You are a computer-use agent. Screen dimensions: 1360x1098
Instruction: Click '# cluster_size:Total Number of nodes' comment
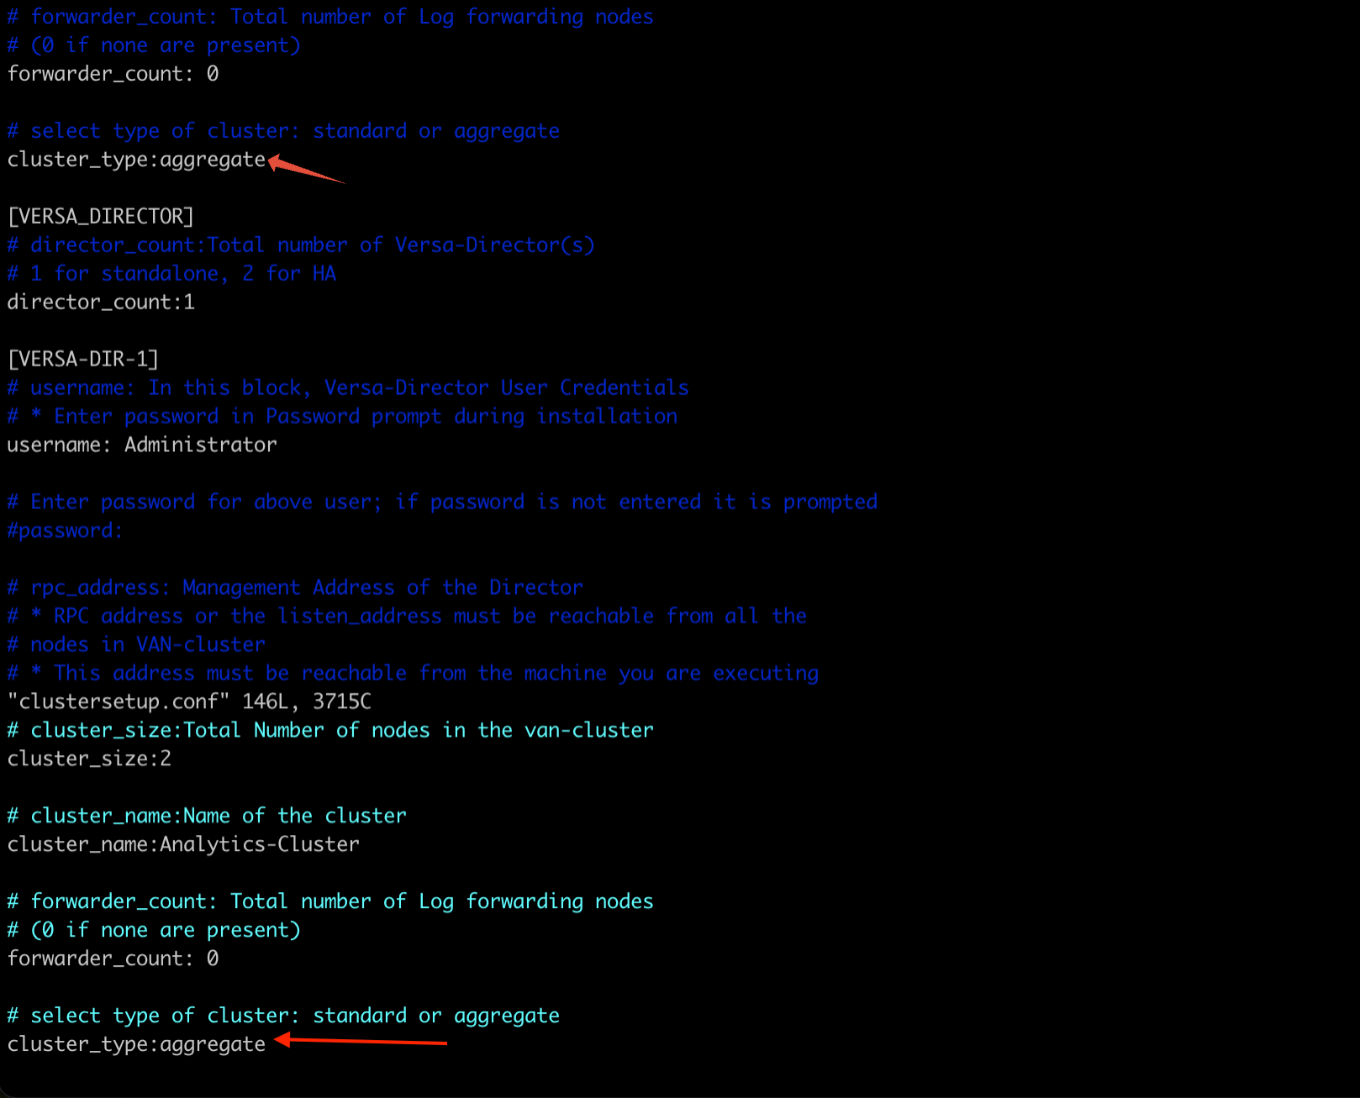330,730
